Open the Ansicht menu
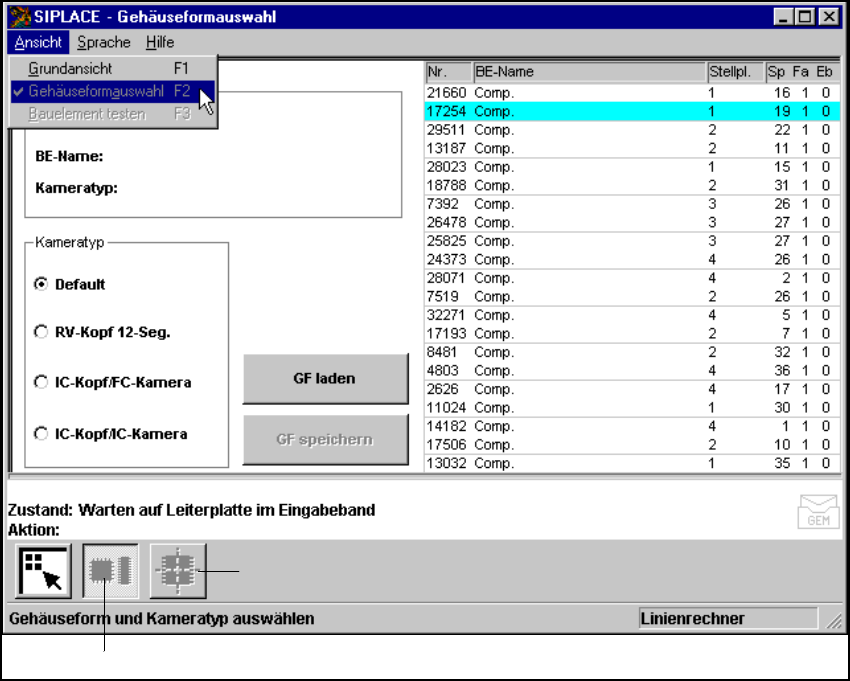Viewport: 850px width, 681px height. (39, 42)
